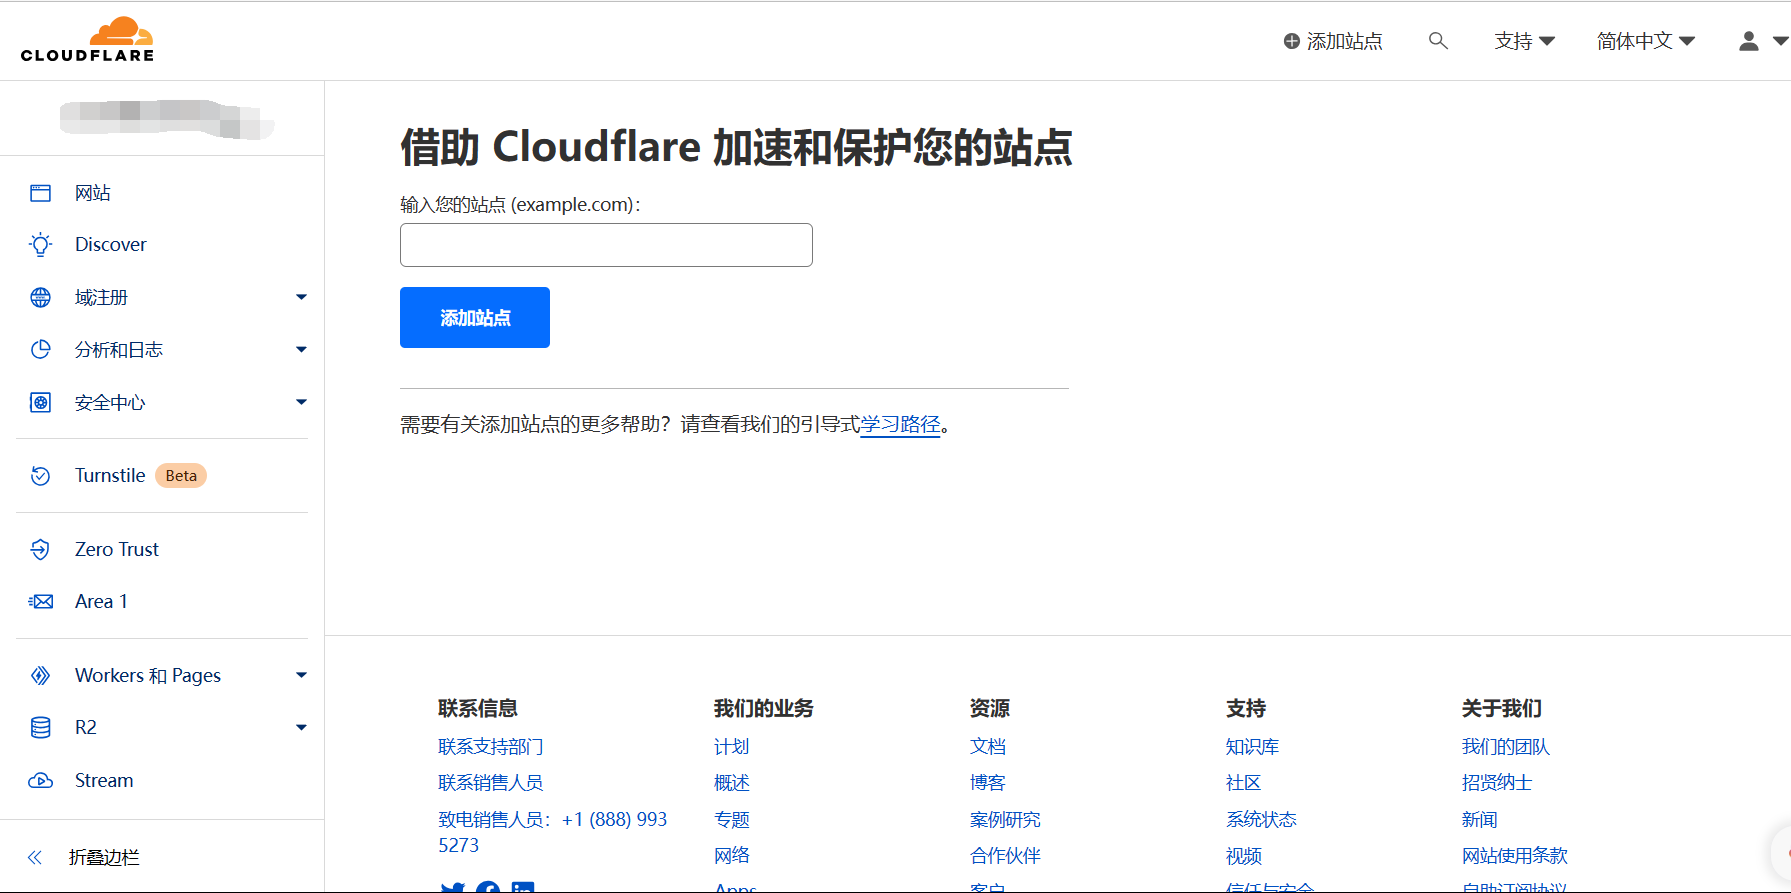
Task: Expand the 域注册 submenu arrow
Action: [x=301, y=297]
